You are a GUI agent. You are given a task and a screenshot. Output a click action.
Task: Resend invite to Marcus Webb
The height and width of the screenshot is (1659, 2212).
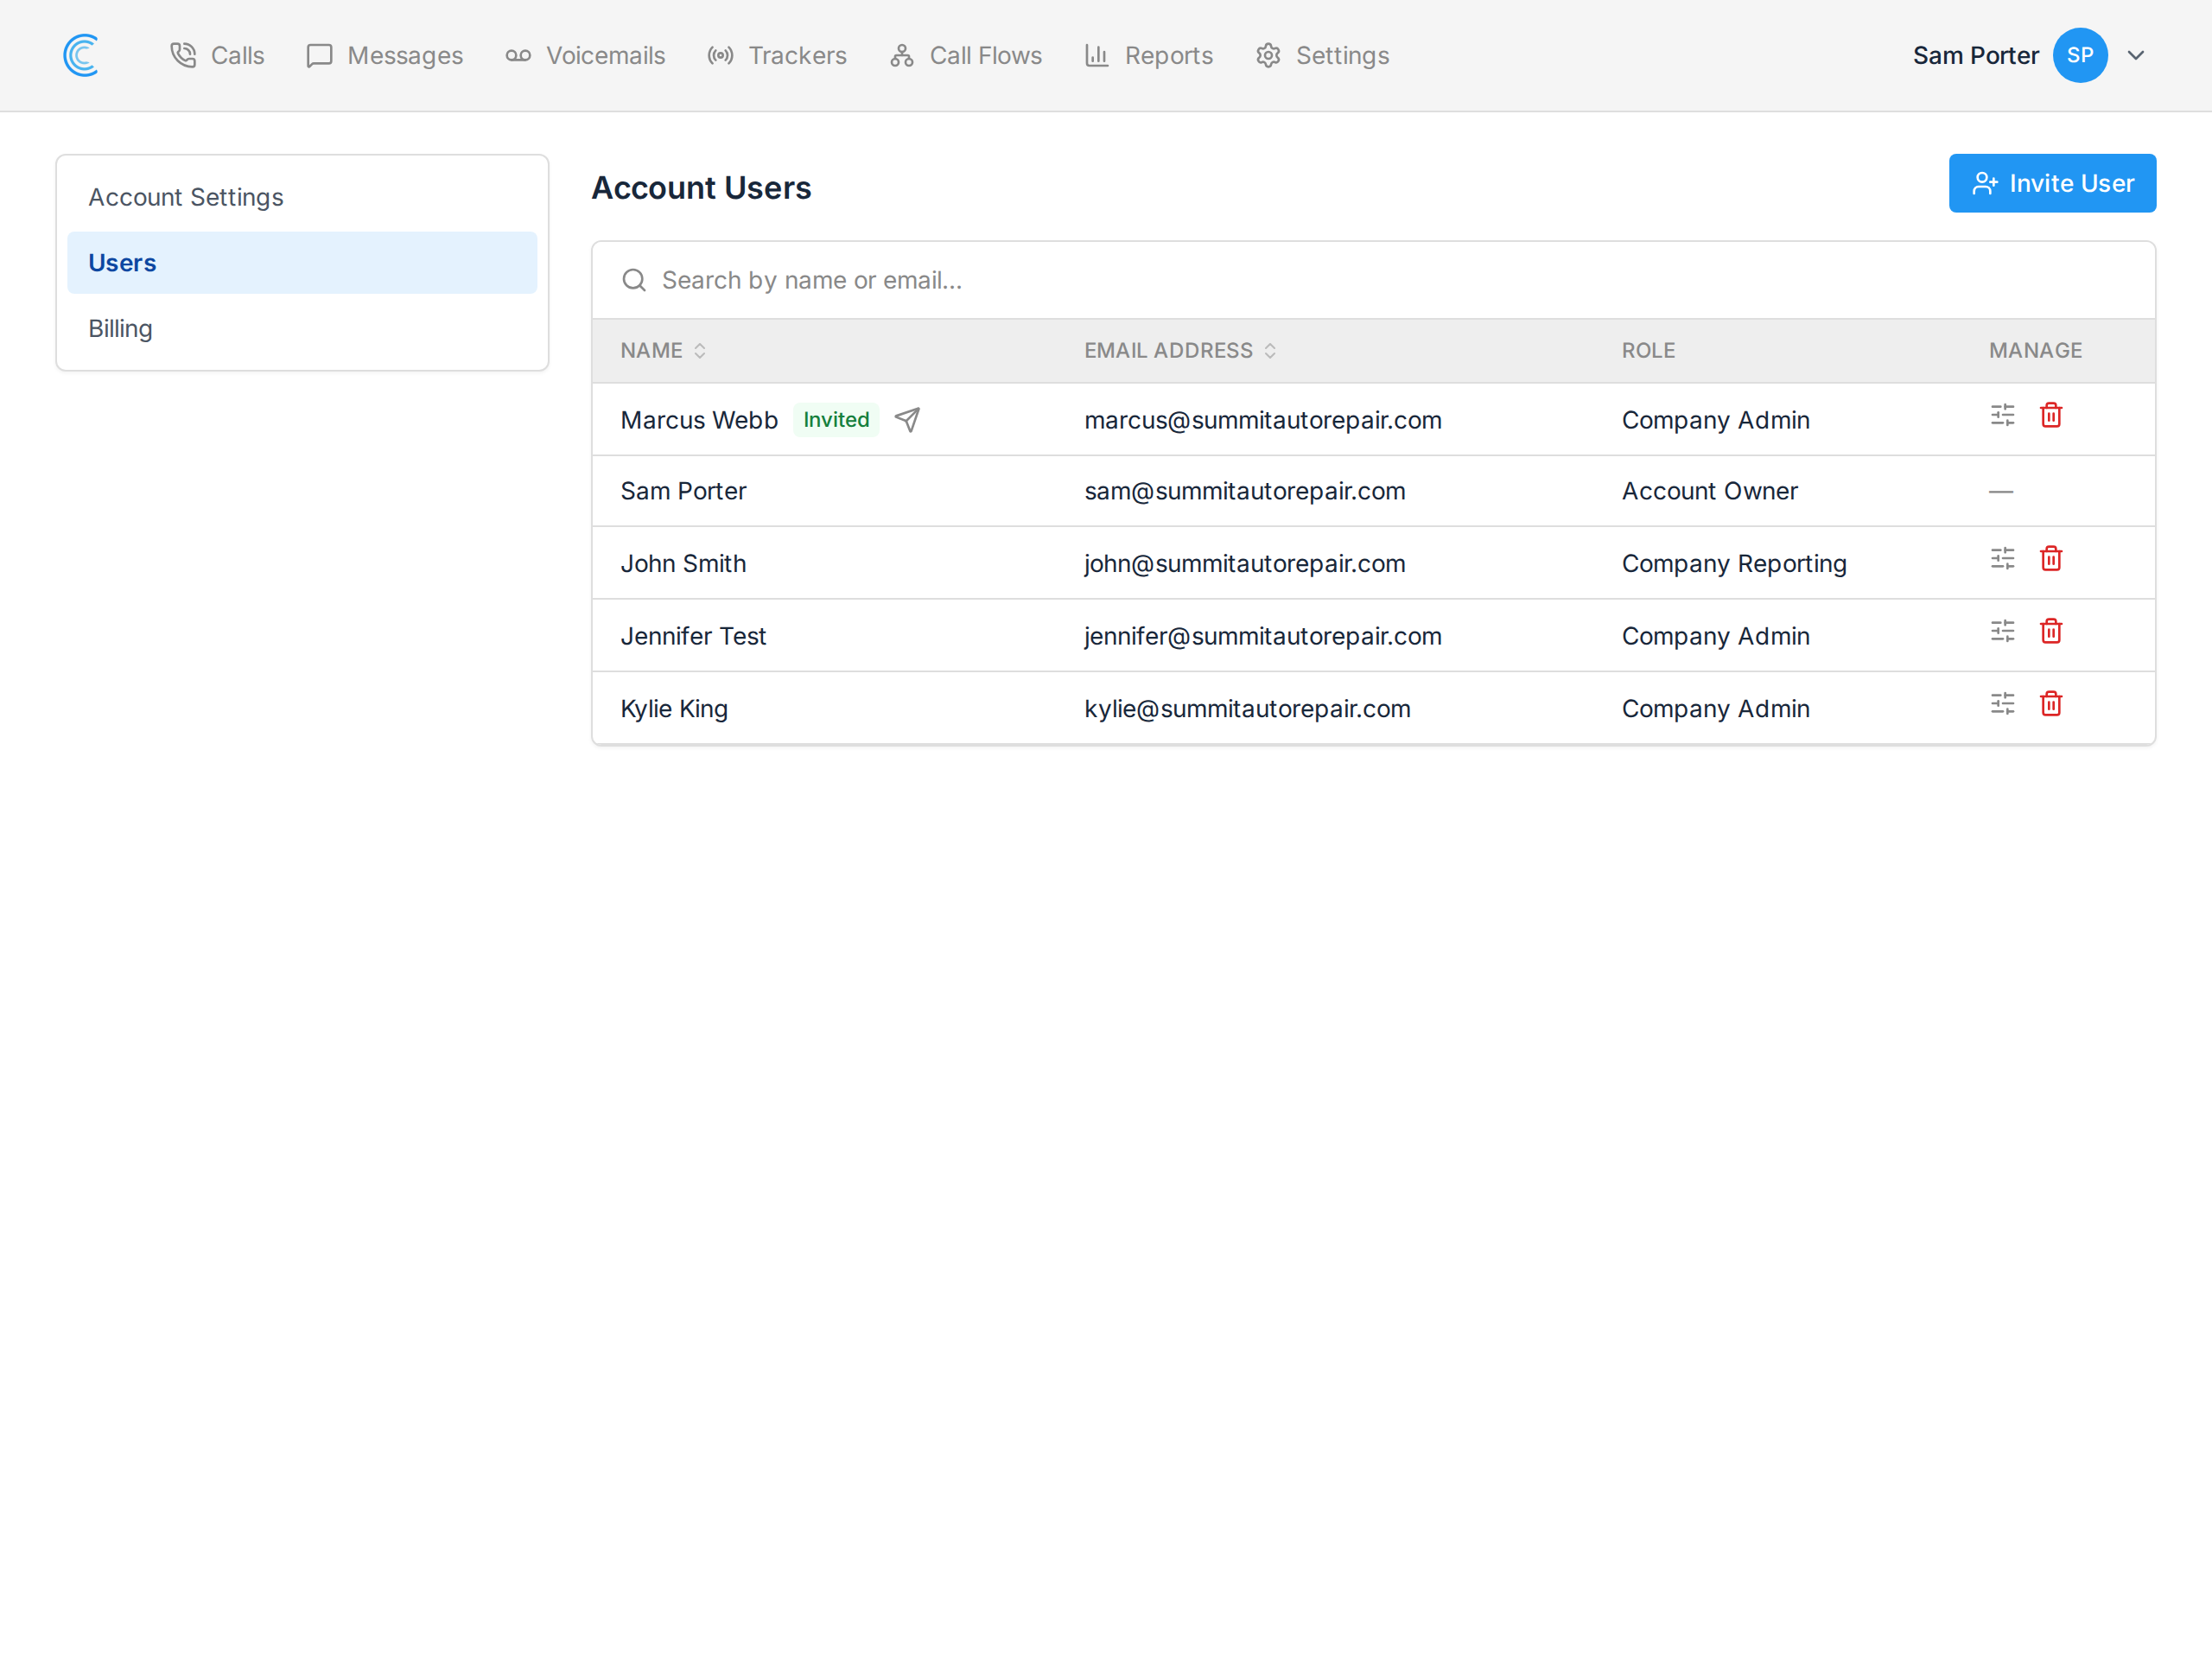907,420
